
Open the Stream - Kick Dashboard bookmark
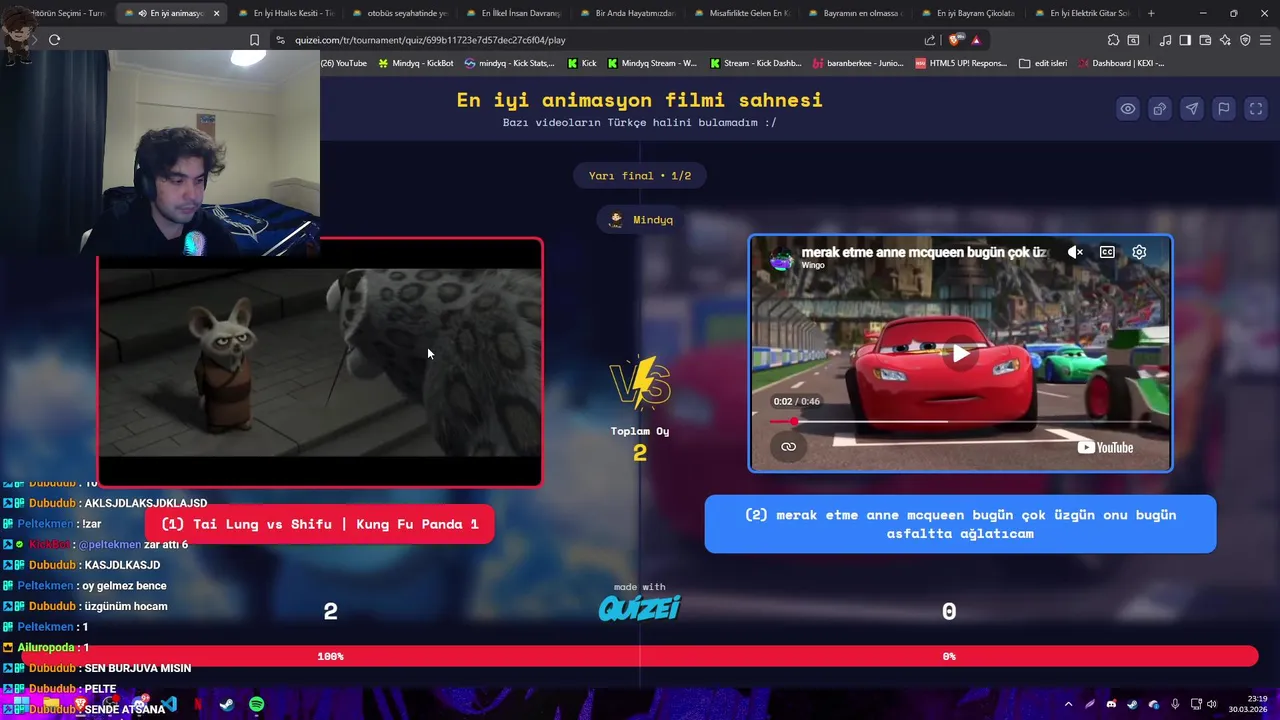tap(756, 63)
